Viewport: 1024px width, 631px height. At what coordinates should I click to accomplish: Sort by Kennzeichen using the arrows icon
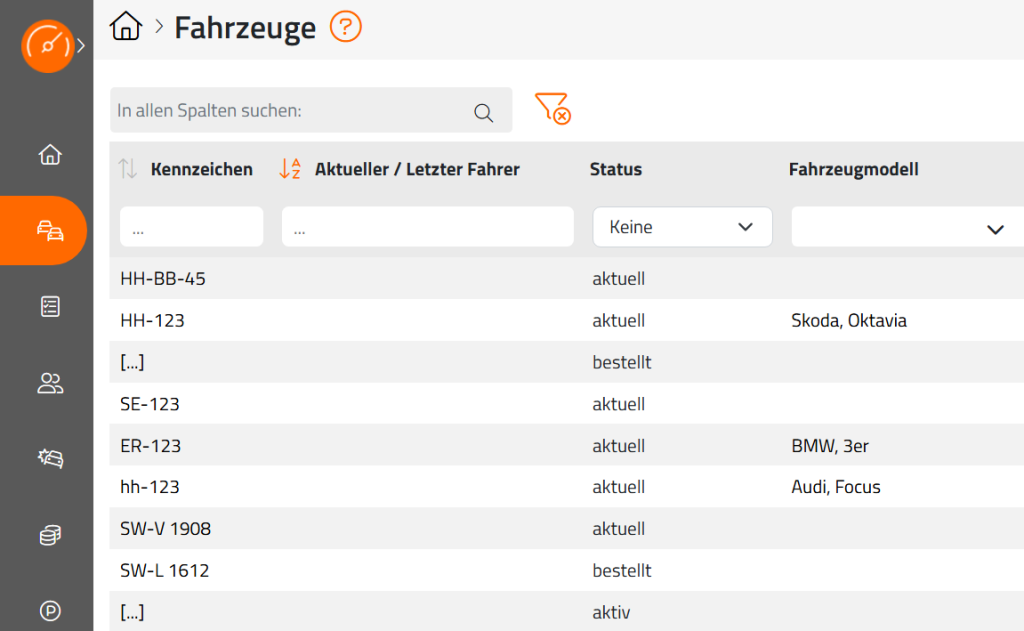point(128,169)
